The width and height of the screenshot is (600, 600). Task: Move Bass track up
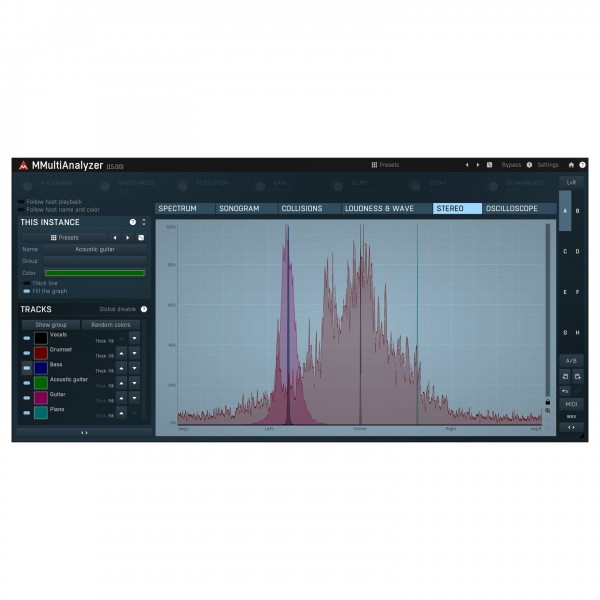121,368
